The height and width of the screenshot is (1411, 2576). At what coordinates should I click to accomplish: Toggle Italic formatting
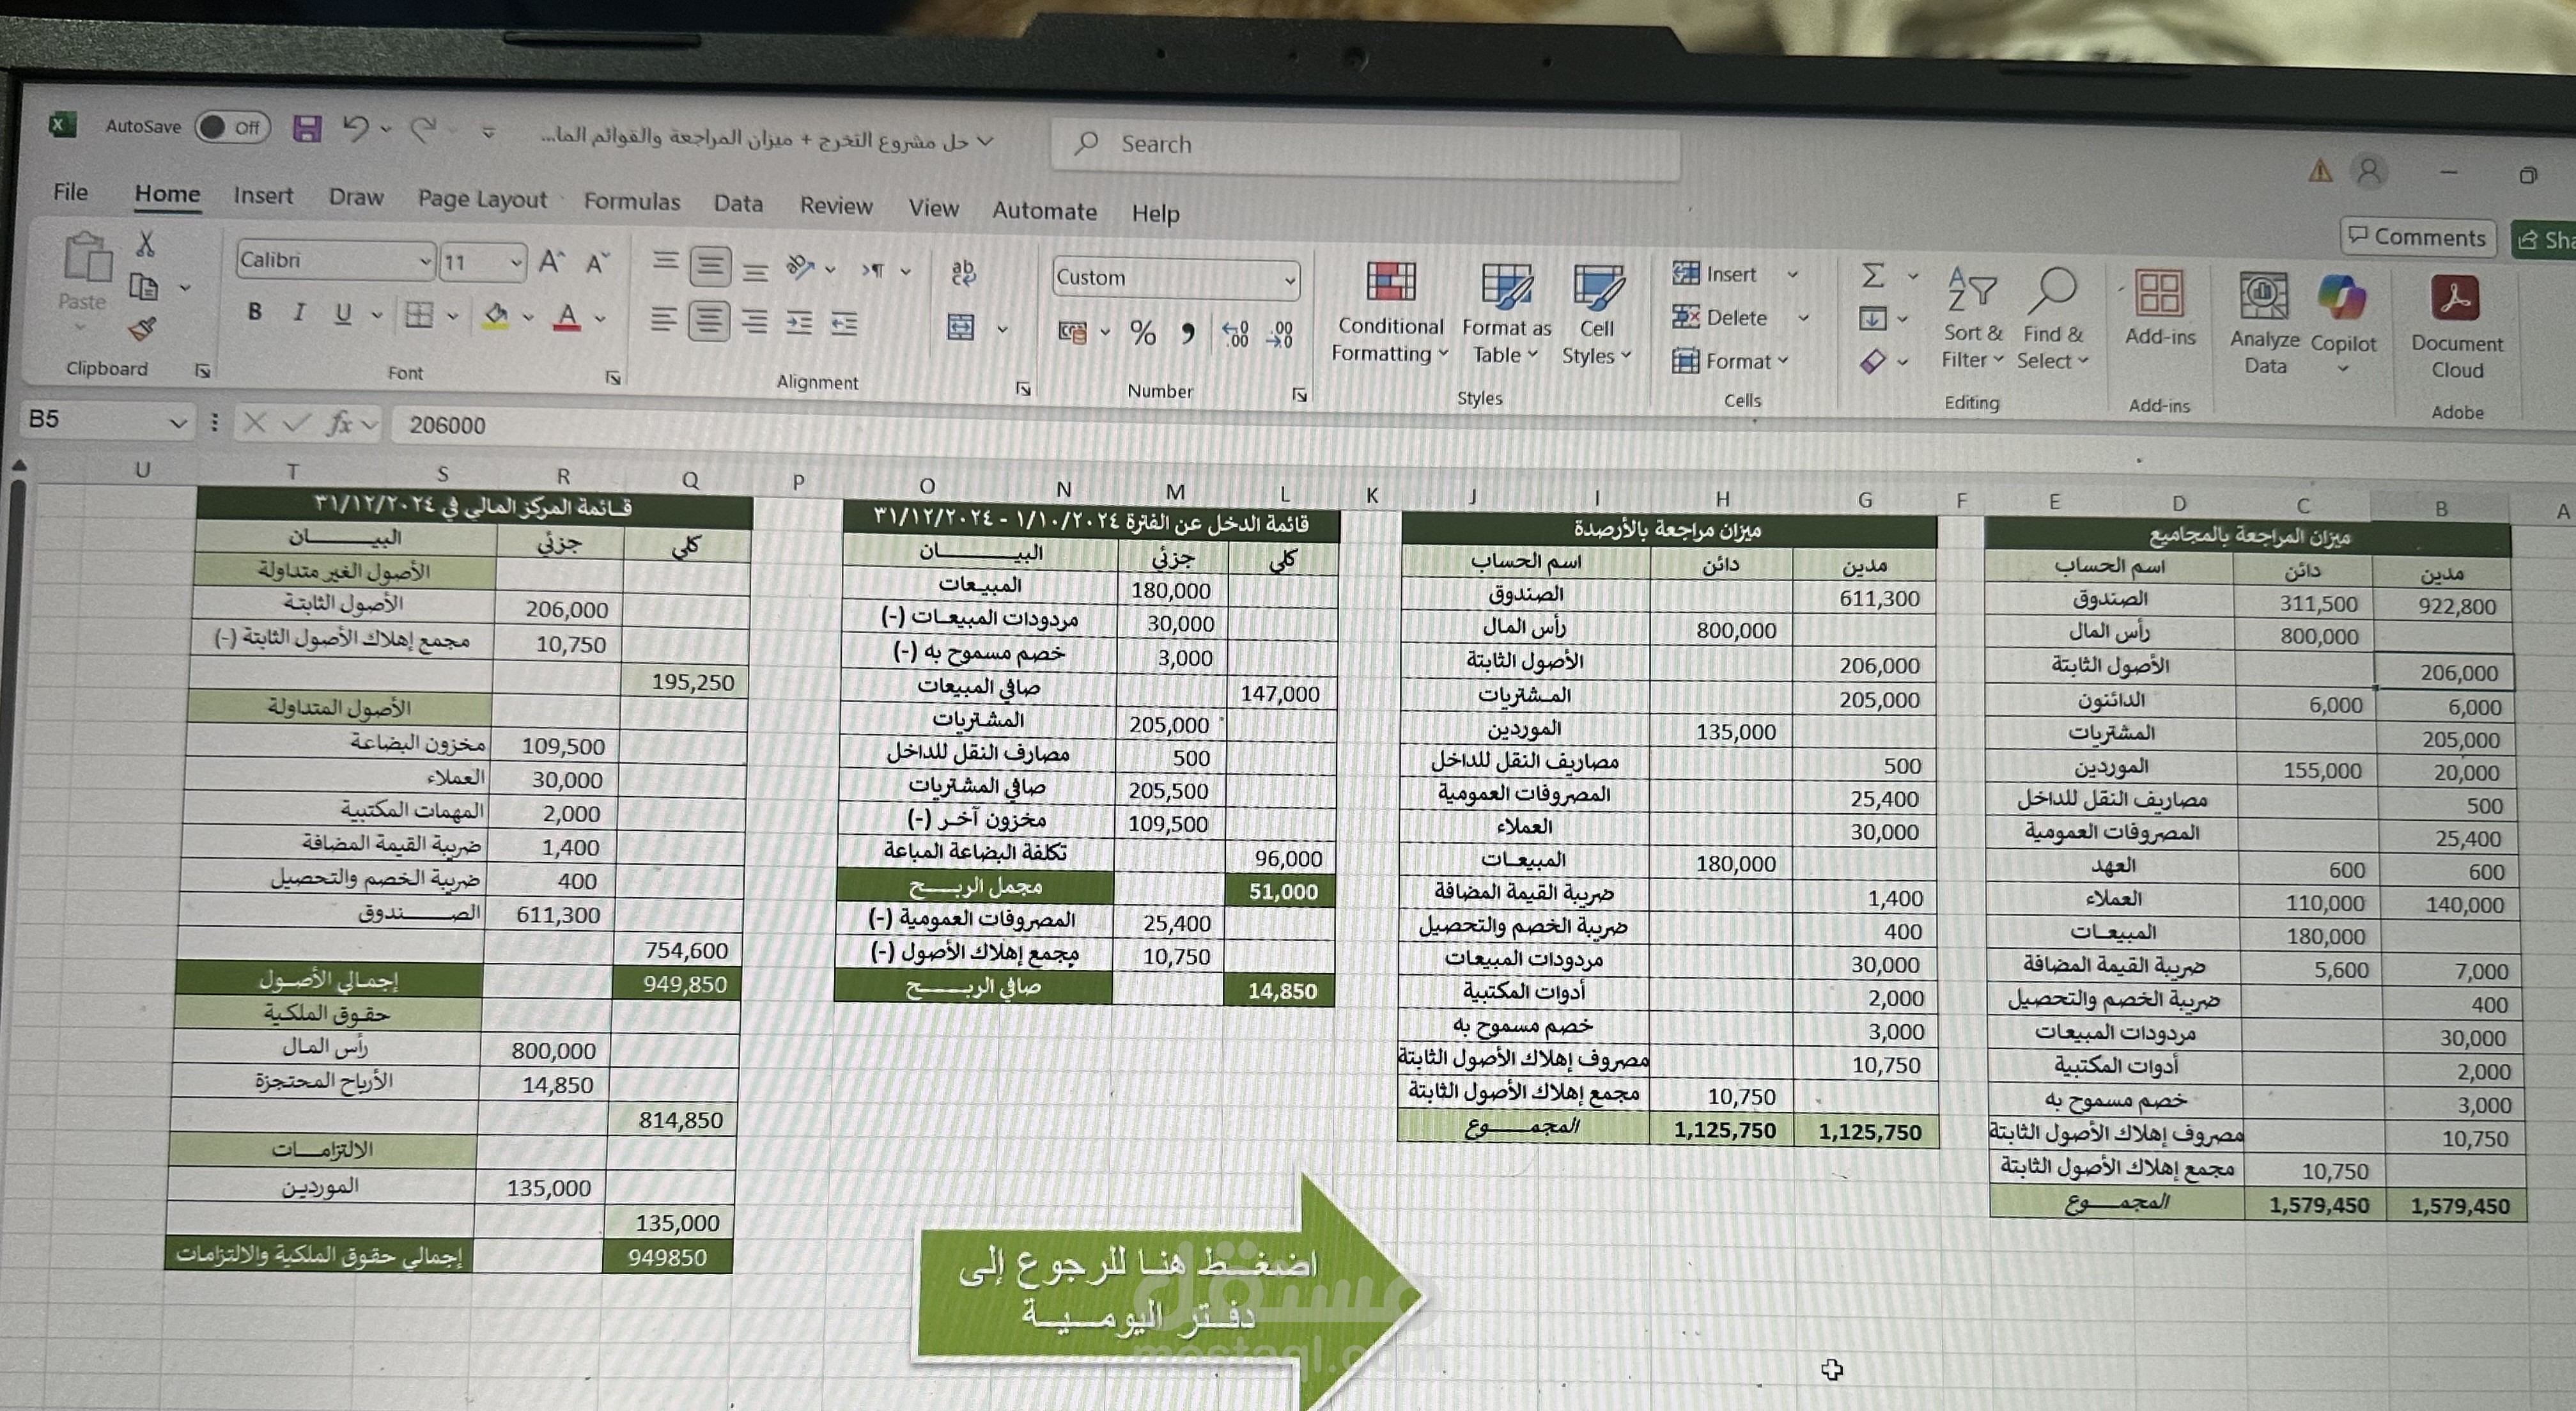(298, 313)
